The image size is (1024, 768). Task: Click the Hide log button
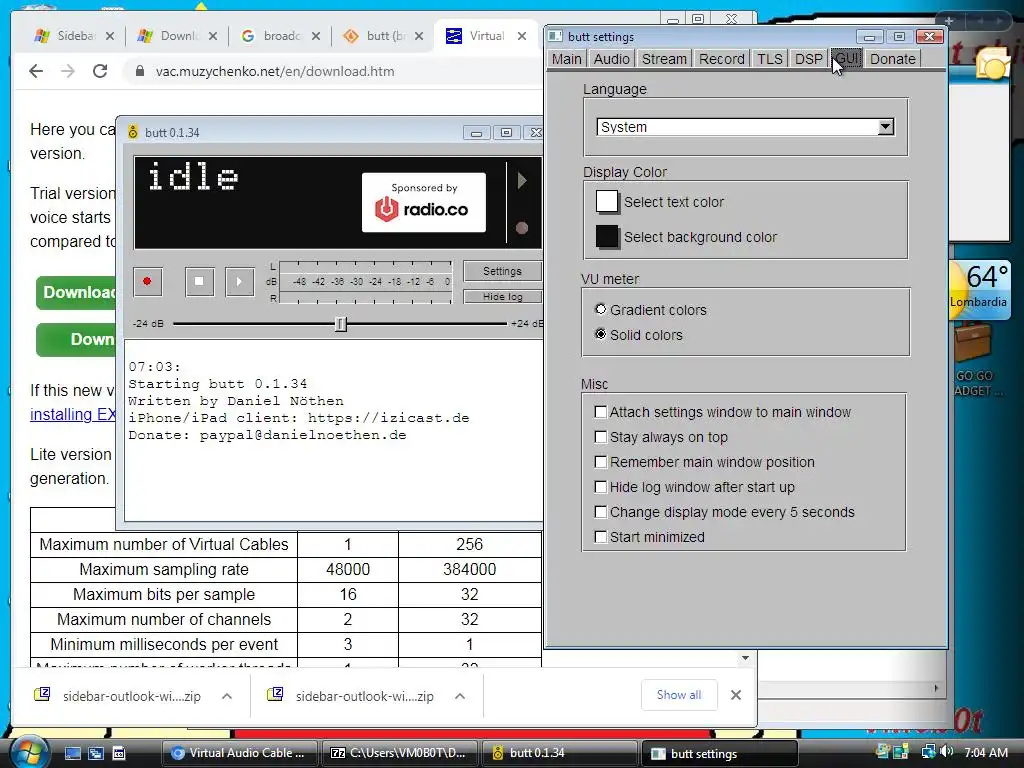tap(502, 296)
